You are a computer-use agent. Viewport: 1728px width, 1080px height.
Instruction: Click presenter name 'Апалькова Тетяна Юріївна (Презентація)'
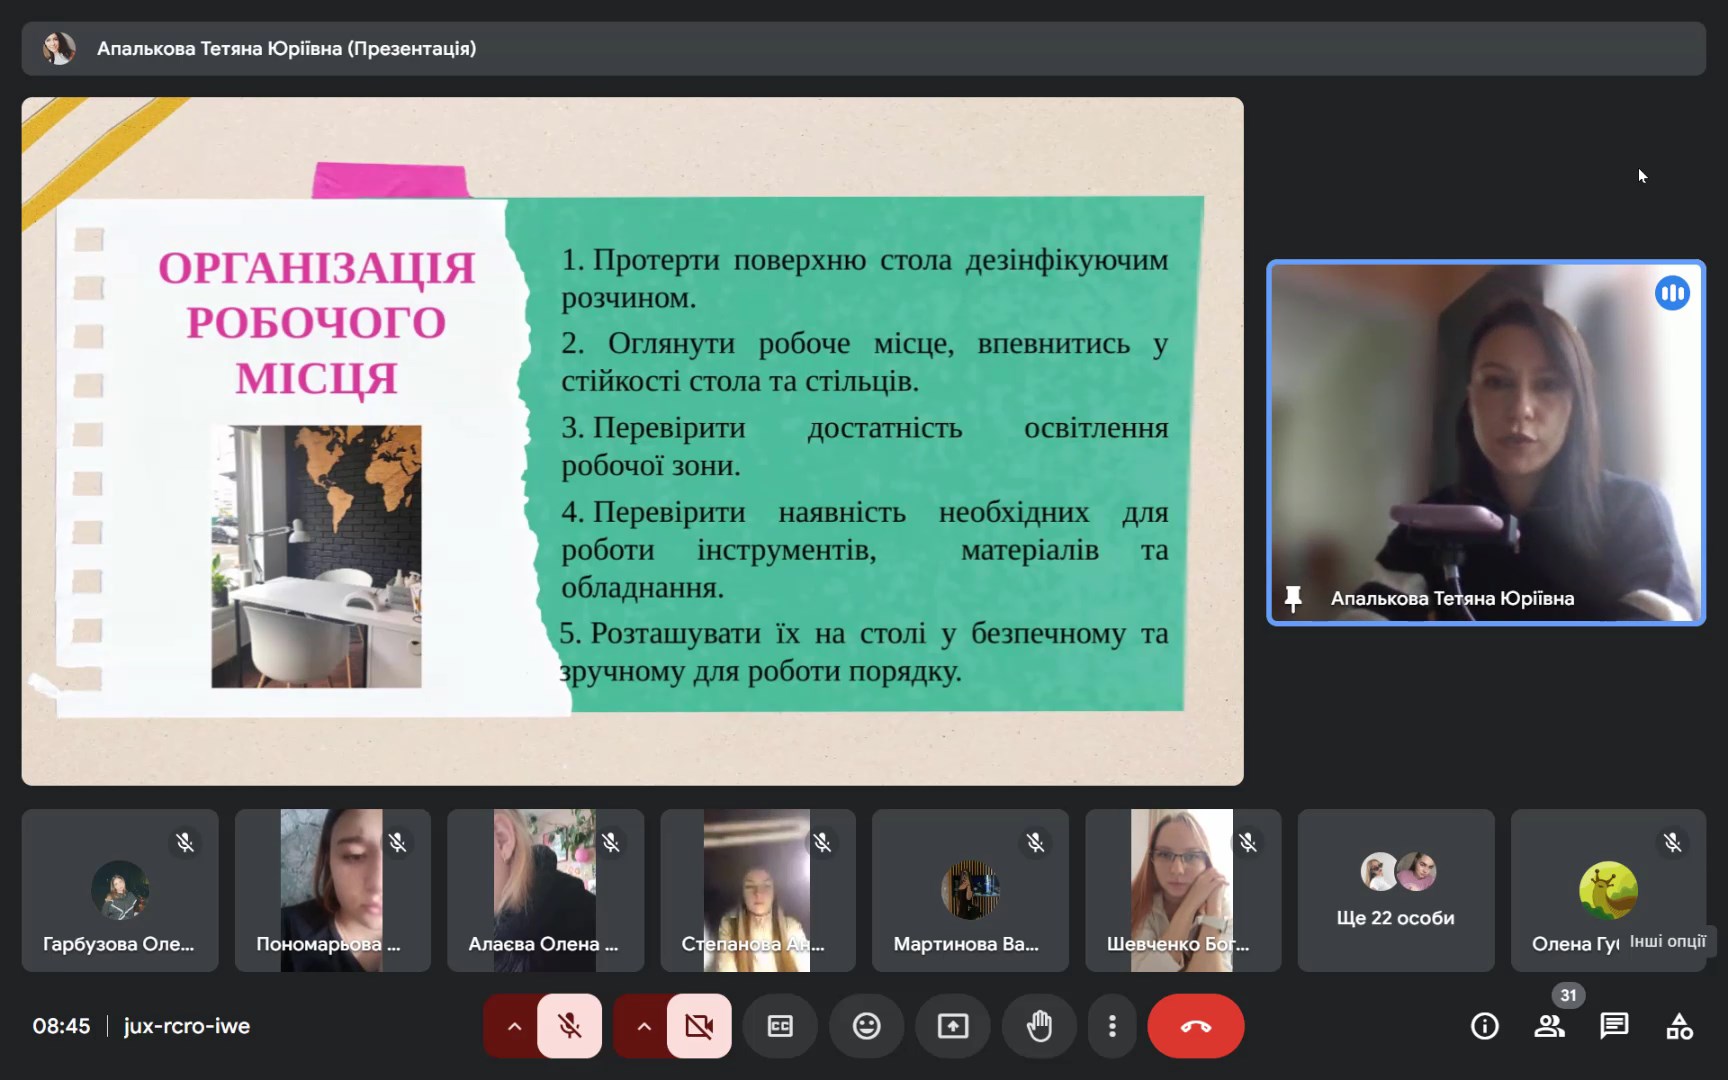(286, 48)
